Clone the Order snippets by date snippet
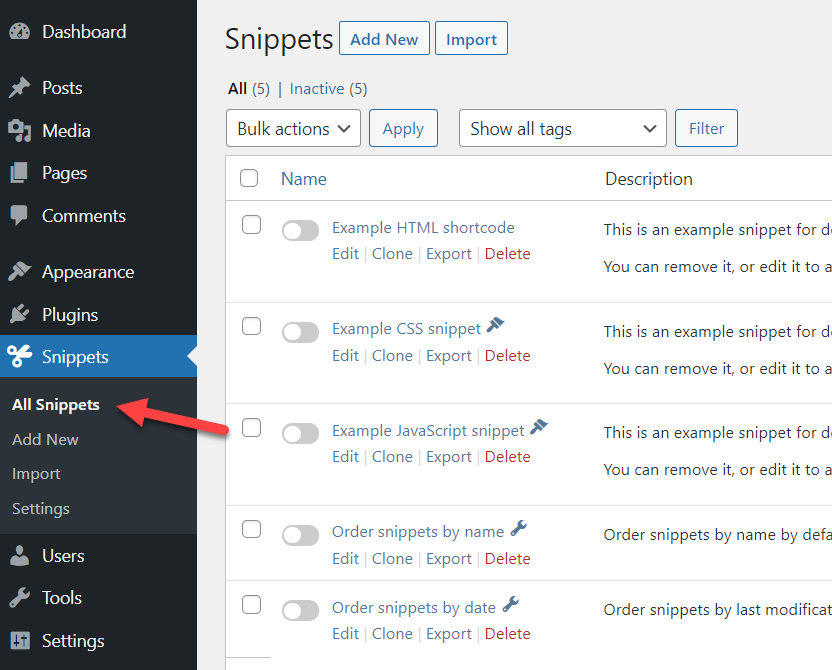The height and width of the screenshot is (670, 832). click(392, 633)
